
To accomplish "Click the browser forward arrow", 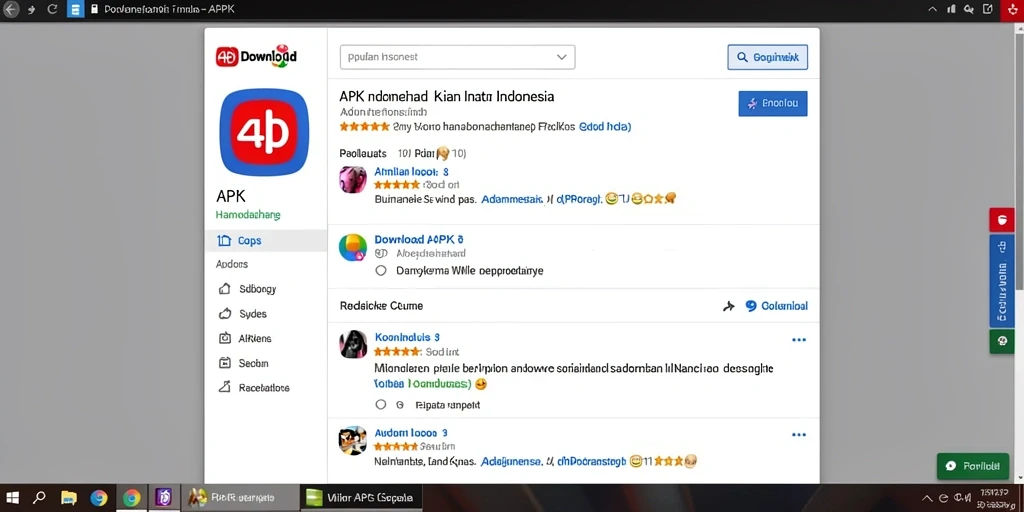I will [31, 10].
